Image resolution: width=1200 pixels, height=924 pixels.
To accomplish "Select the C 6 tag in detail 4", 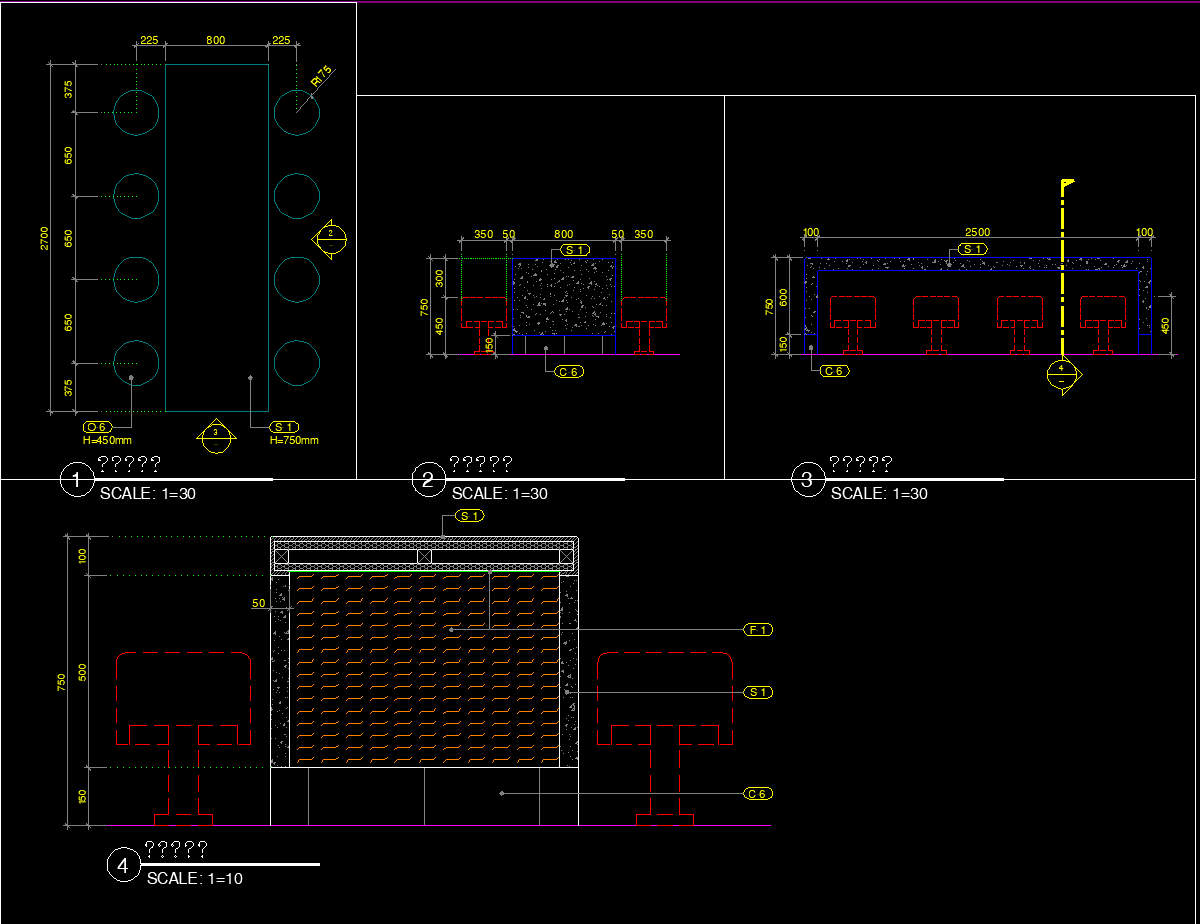I will 759,794.
